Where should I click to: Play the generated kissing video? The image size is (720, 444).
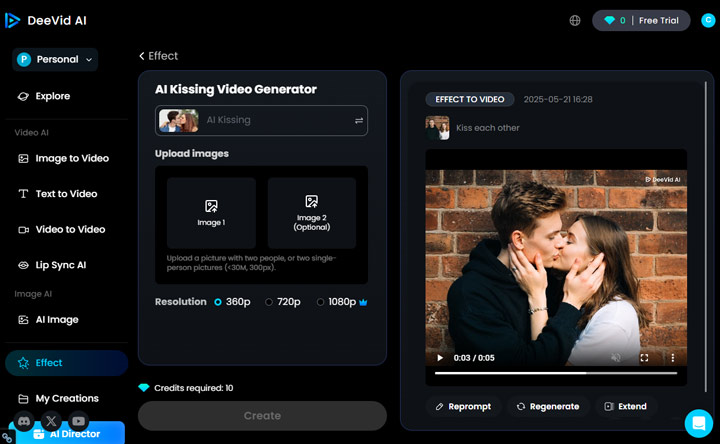440,358
